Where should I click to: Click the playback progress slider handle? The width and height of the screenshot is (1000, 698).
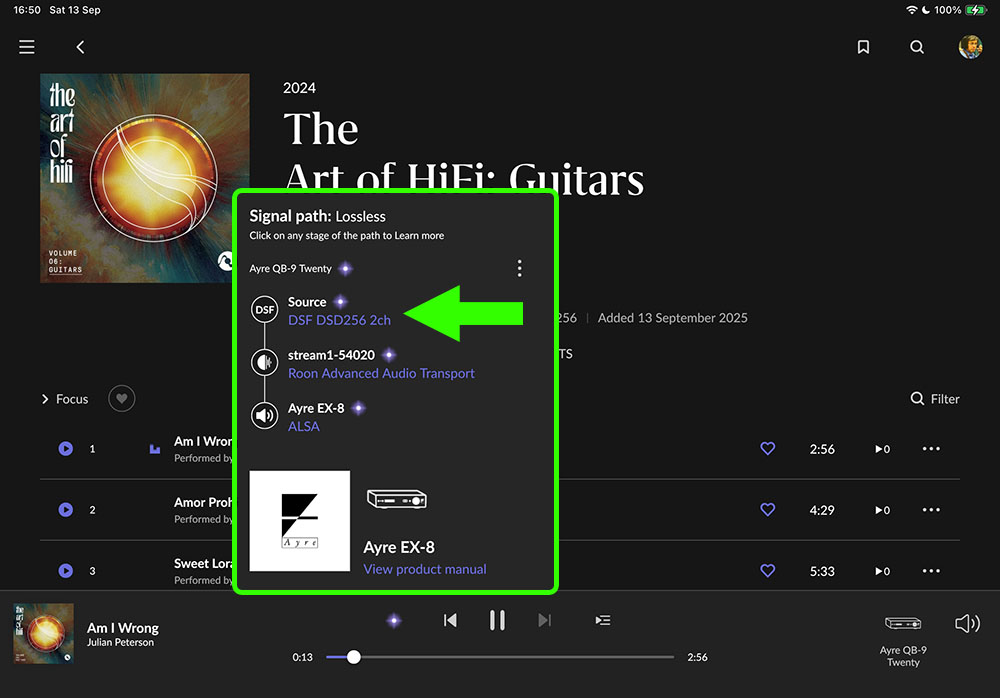354,657
